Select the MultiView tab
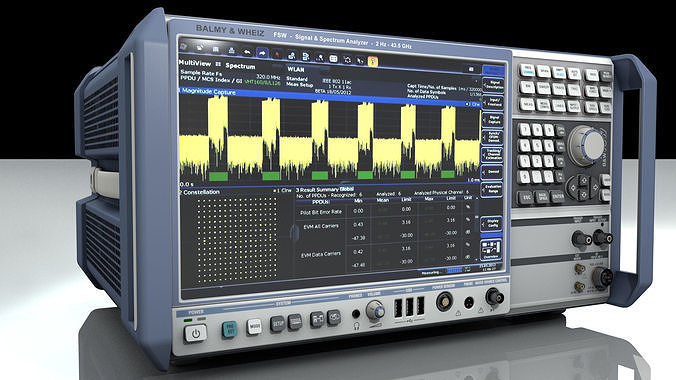The height and width of the screenshot is (380, 676). pos(195,63)
